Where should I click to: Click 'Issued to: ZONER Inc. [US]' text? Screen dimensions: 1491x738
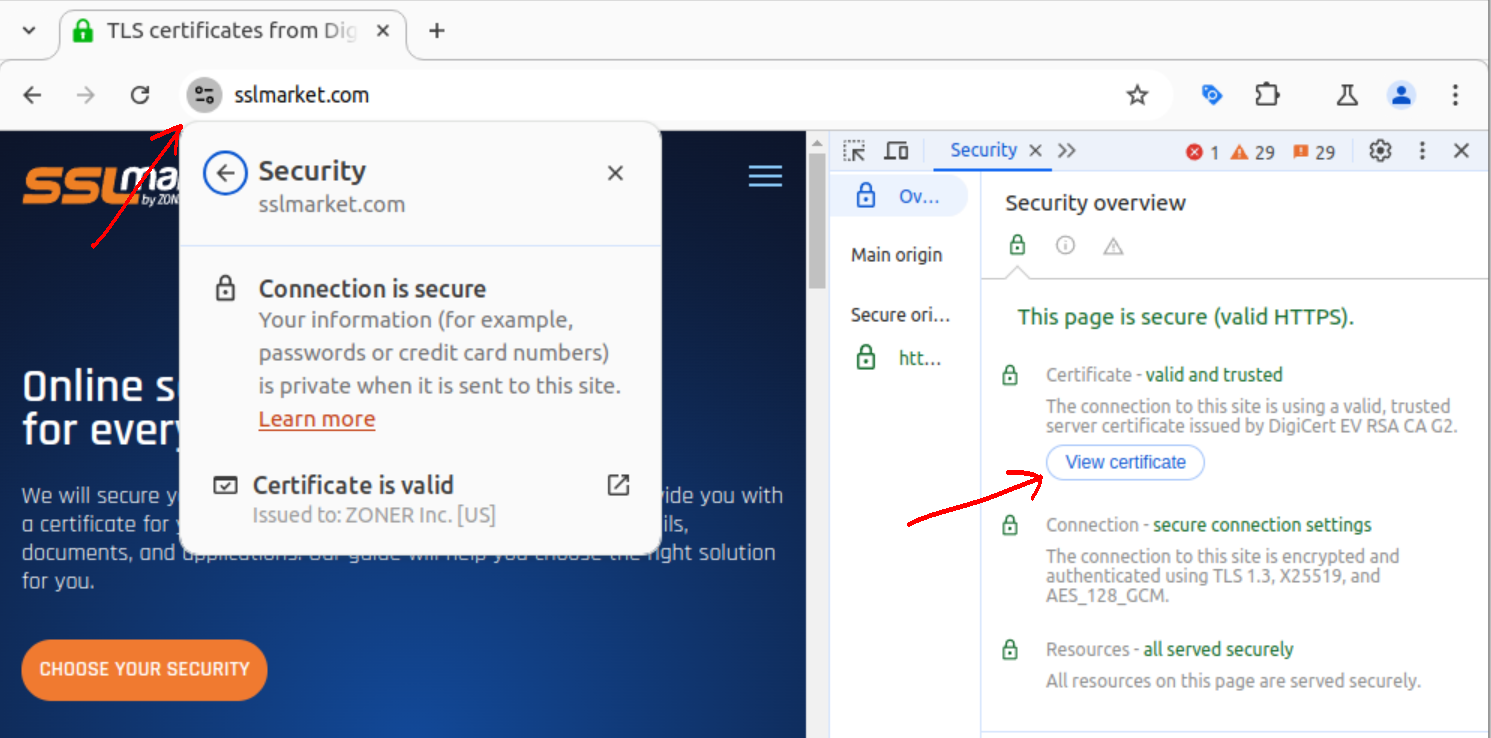click(373, 516)
